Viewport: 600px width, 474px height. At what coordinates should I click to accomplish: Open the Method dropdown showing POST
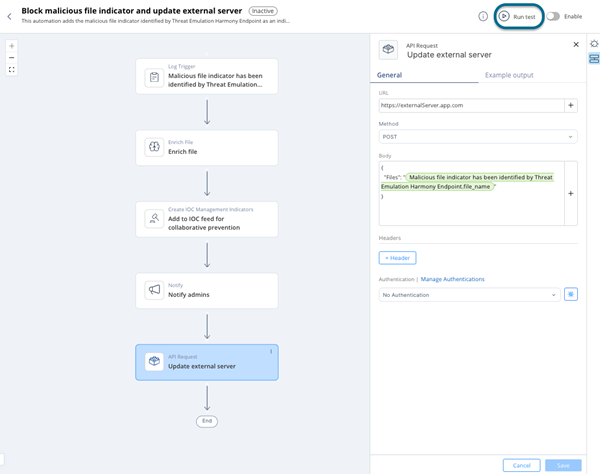click(x=478, y=137)
